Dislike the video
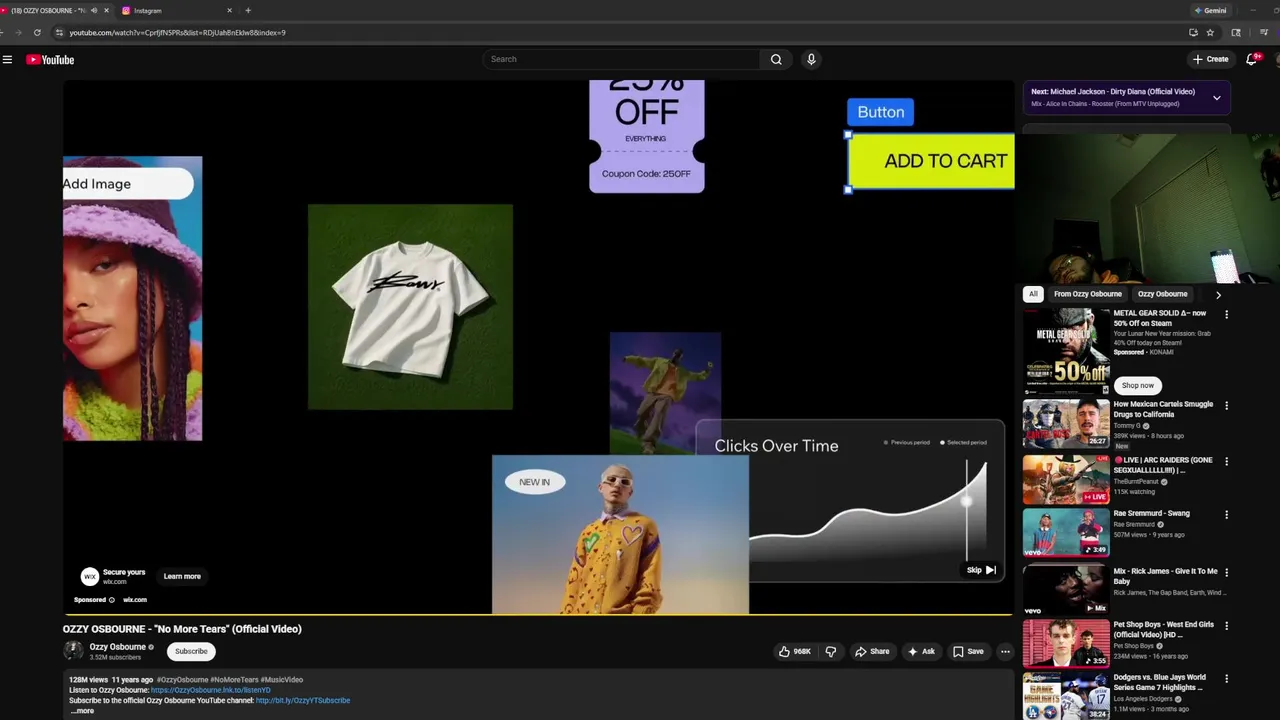The image size is (1280, 720). click(x=830, y=651)
